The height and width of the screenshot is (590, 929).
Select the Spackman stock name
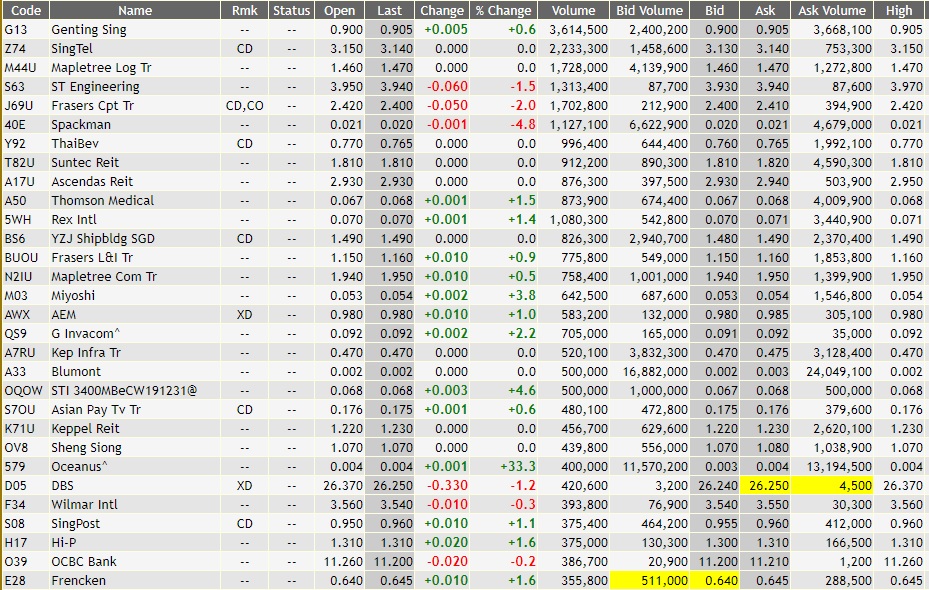pyautogui.click(x=81, y=124)
